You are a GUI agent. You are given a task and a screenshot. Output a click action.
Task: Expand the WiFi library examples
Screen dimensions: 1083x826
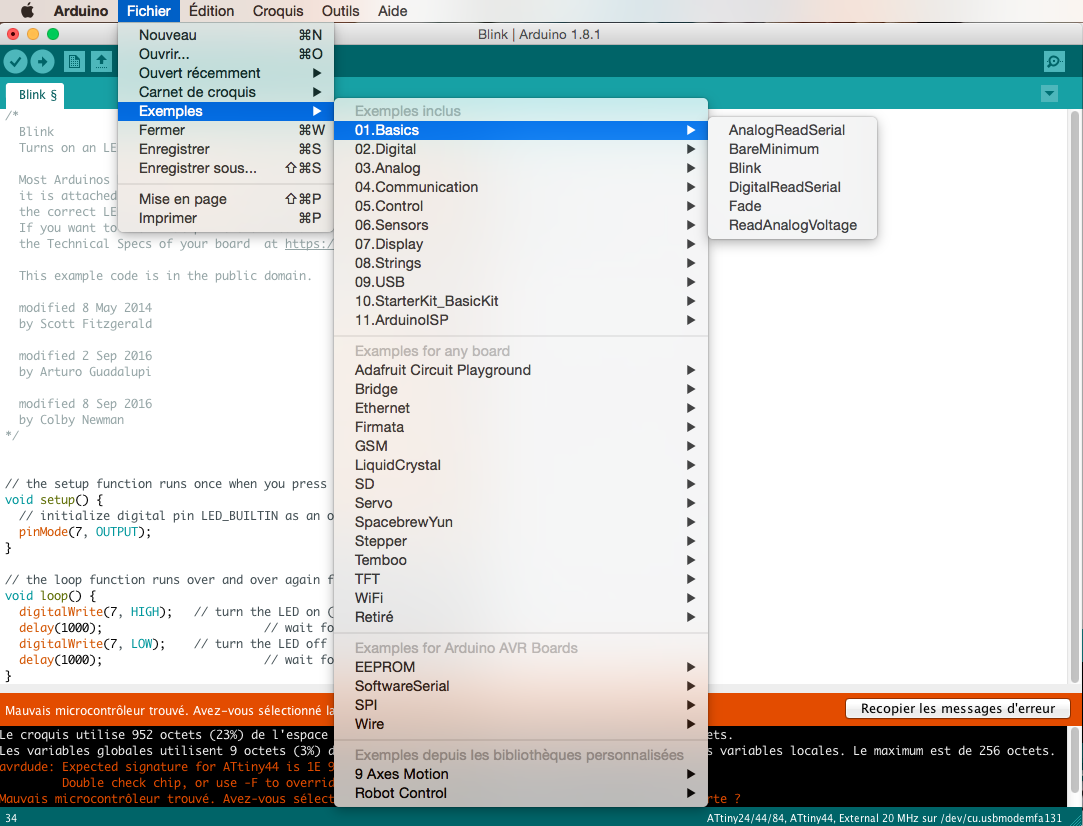(521, 597)
